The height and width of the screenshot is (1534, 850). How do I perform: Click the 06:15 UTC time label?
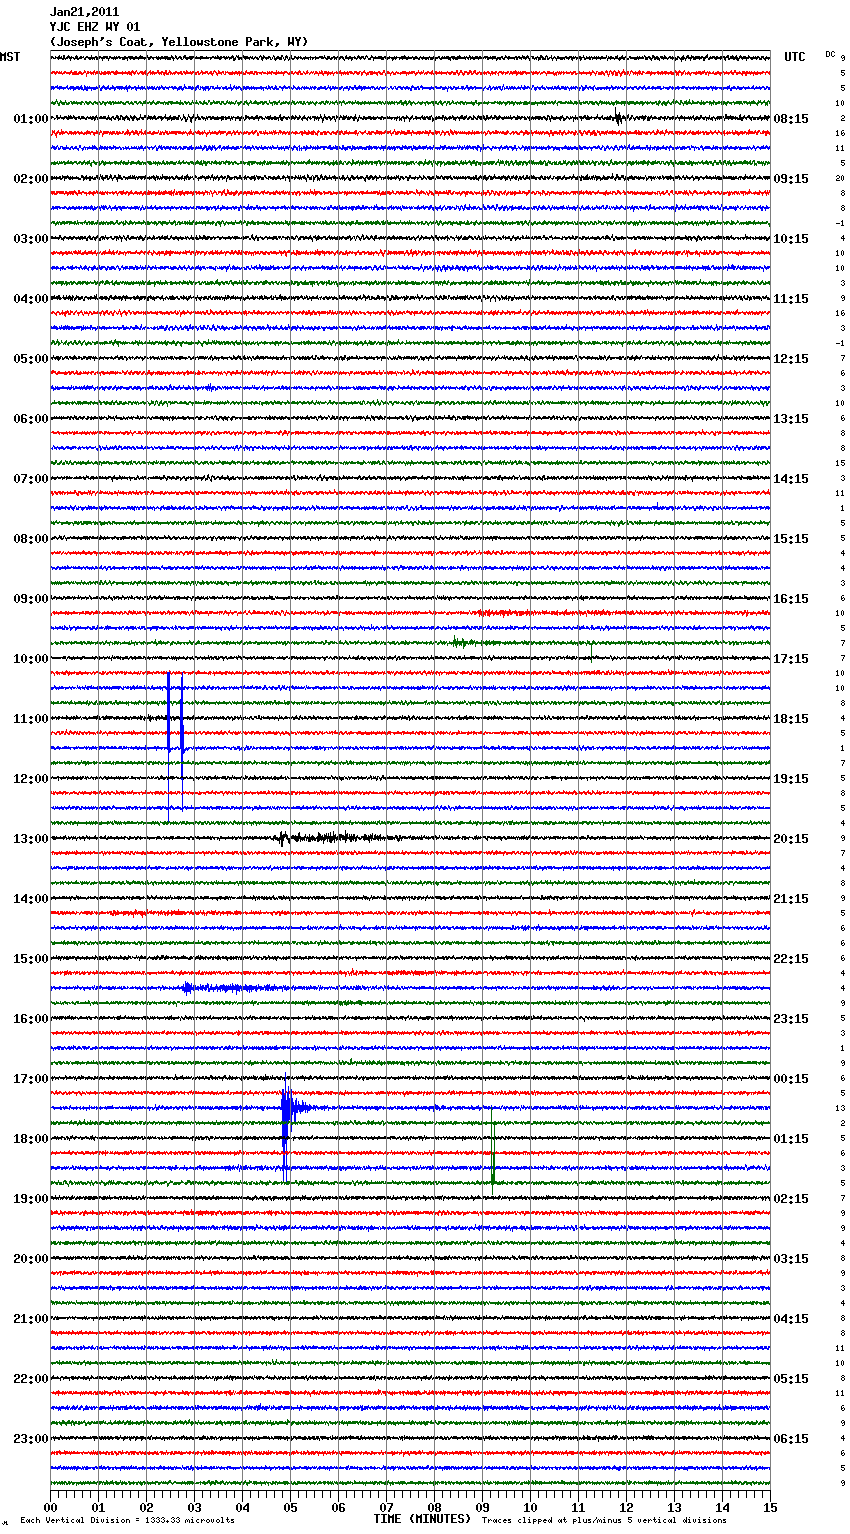point(791,1439)
